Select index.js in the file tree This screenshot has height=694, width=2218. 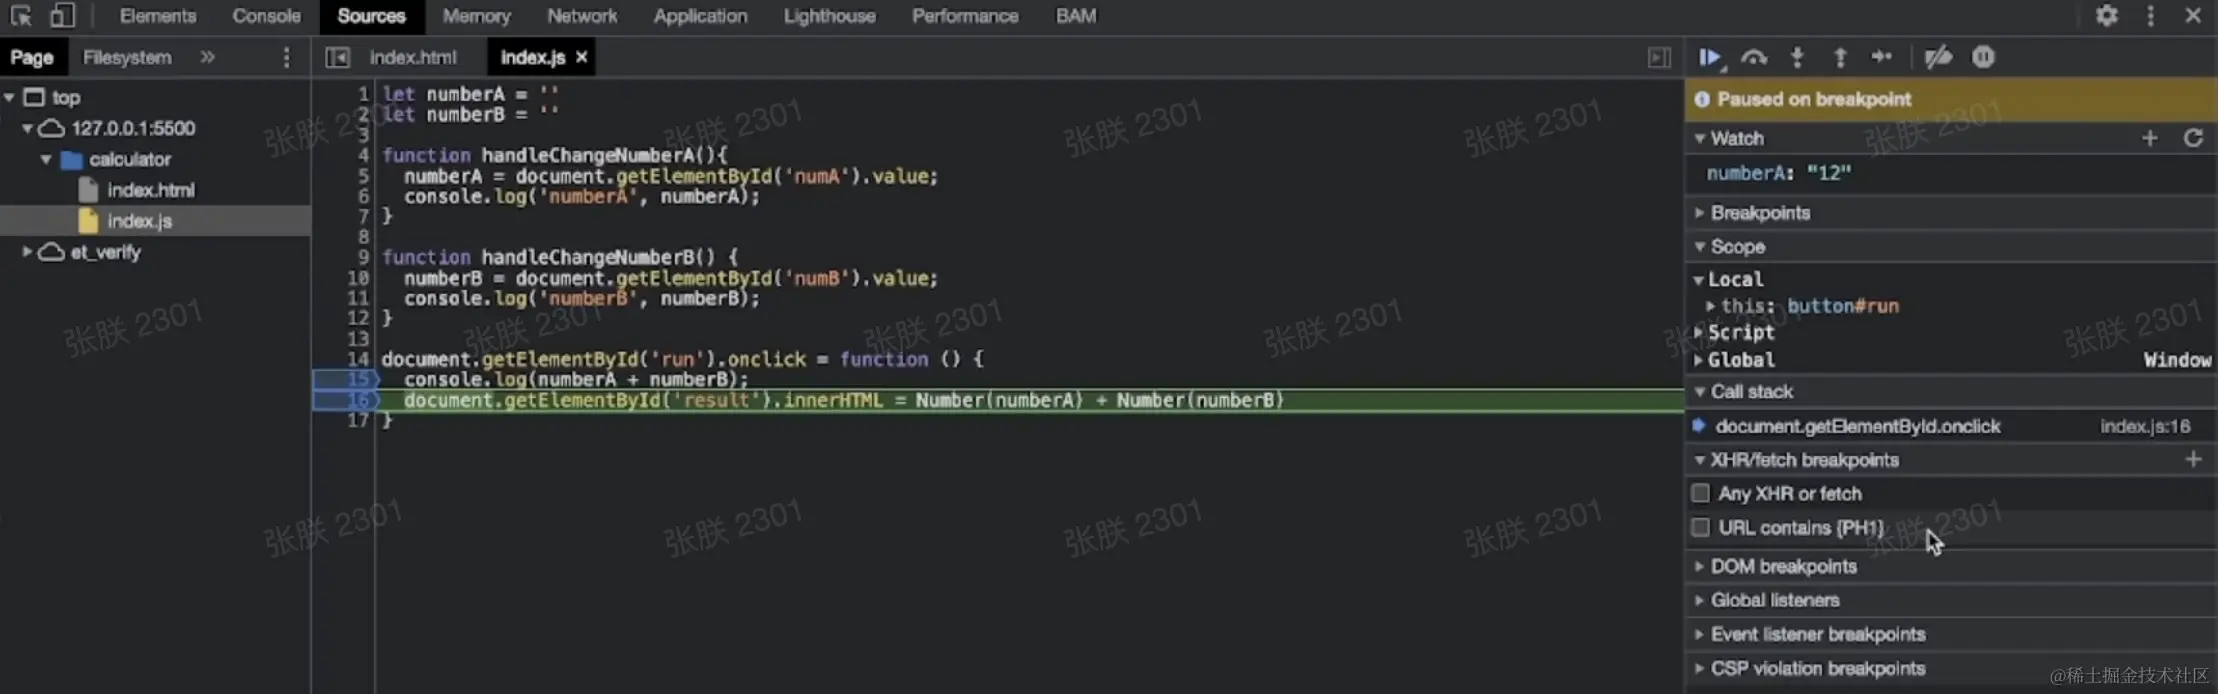coord(155,221)
